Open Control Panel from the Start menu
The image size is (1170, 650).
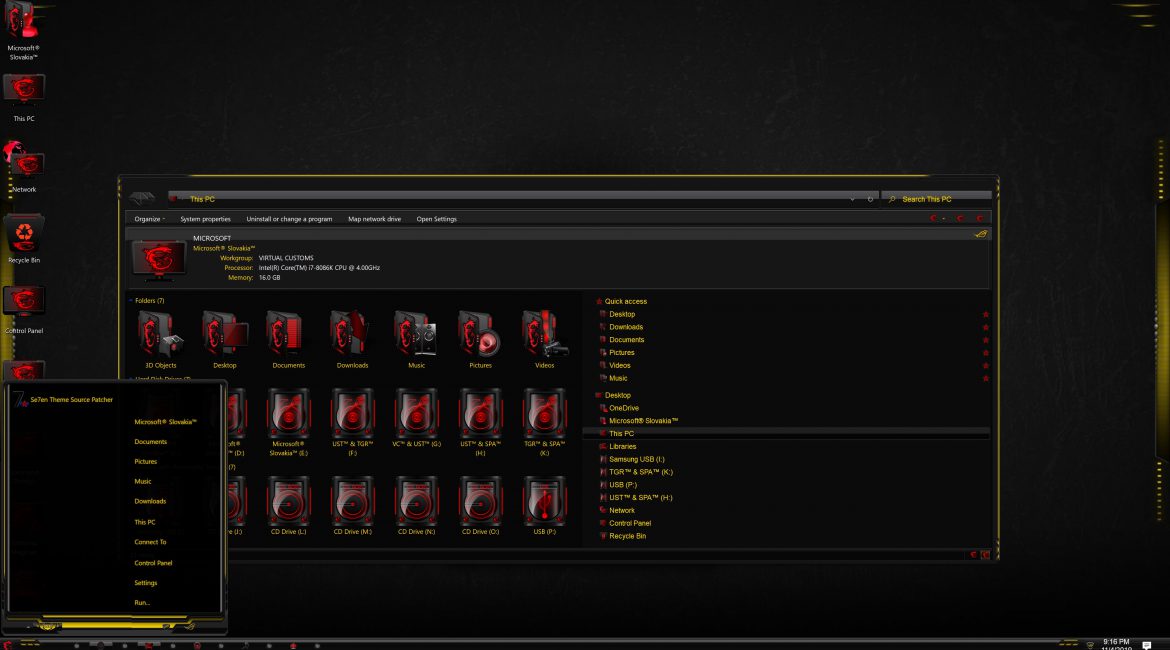pyautogui.click(x=153, y=563)
